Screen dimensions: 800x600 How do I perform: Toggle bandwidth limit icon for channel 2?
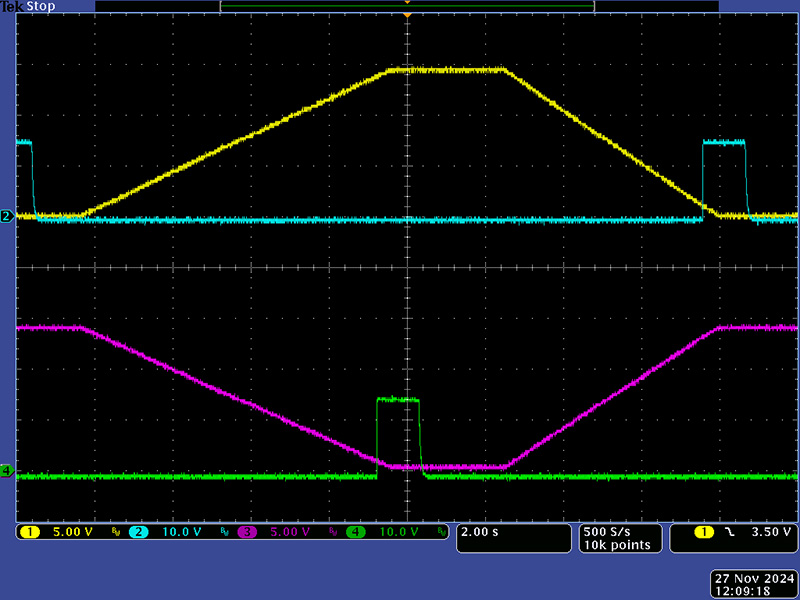click(223, 533)
